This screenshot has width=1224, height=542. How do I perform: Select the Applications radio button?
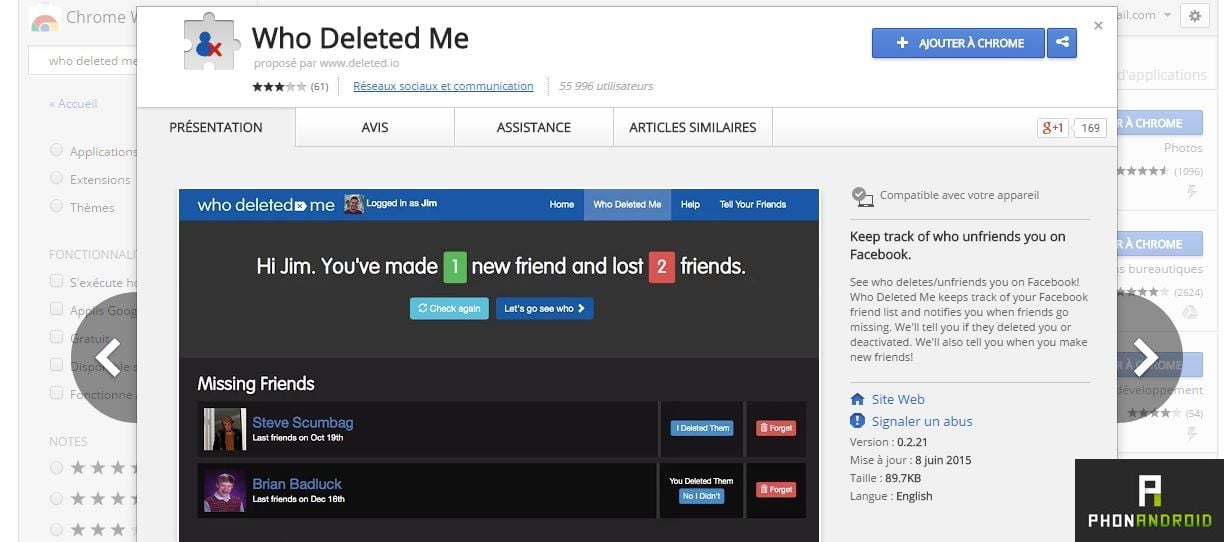click(x=57, y=151)
